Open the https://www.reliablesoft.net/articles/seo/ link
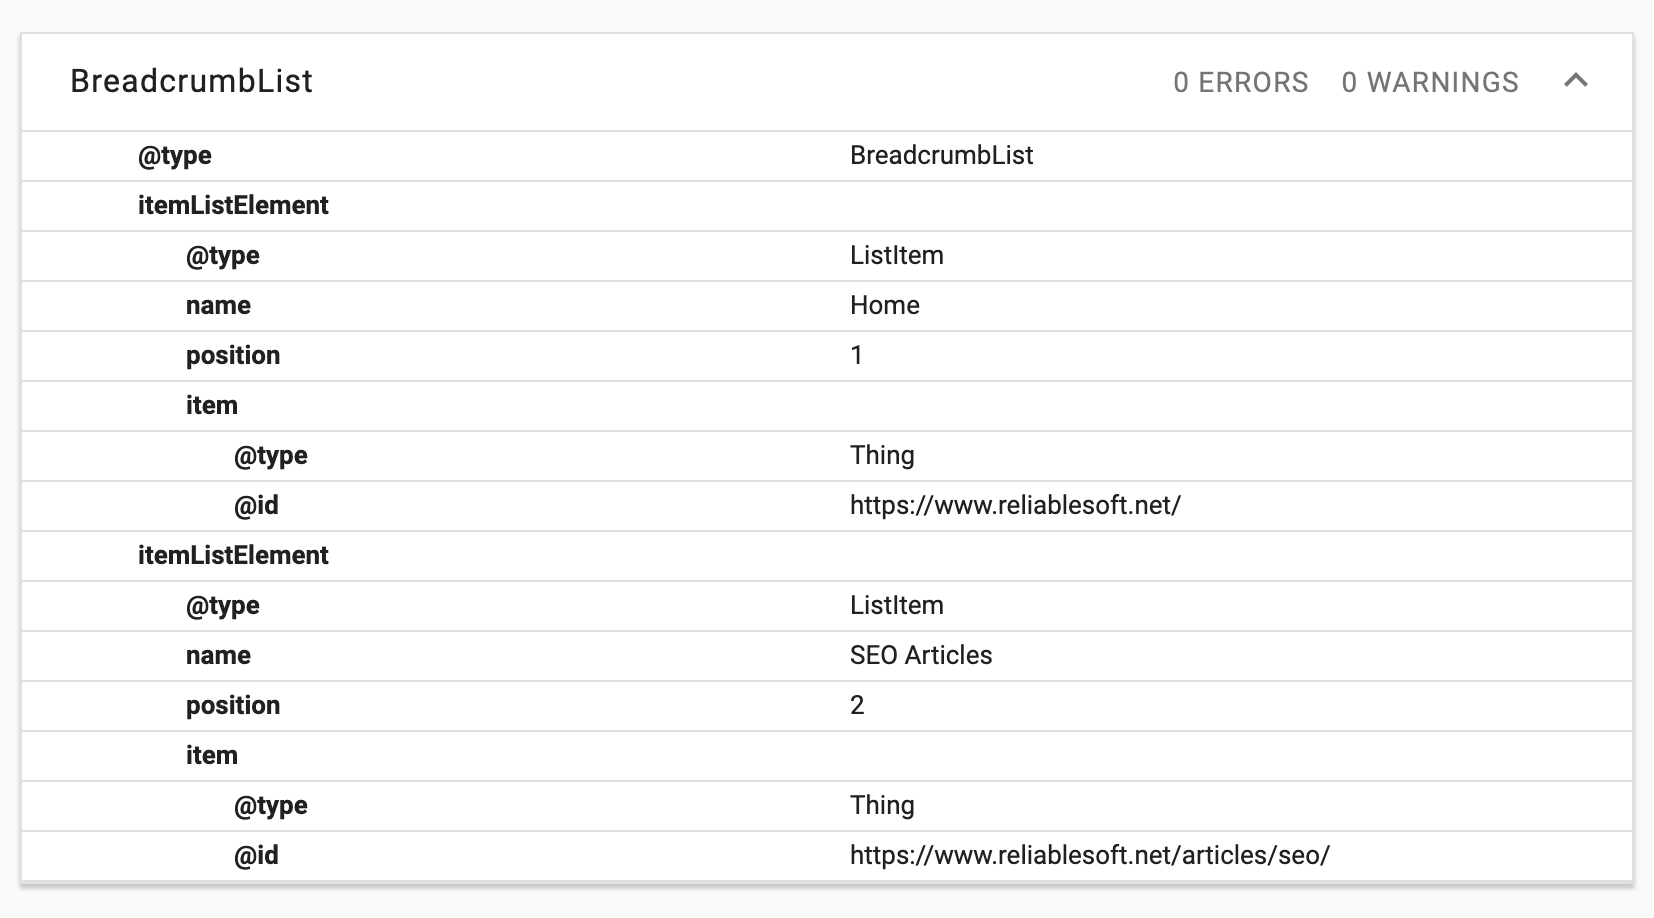Viewport: 1654px width, 918px height. coord(1089,855)
